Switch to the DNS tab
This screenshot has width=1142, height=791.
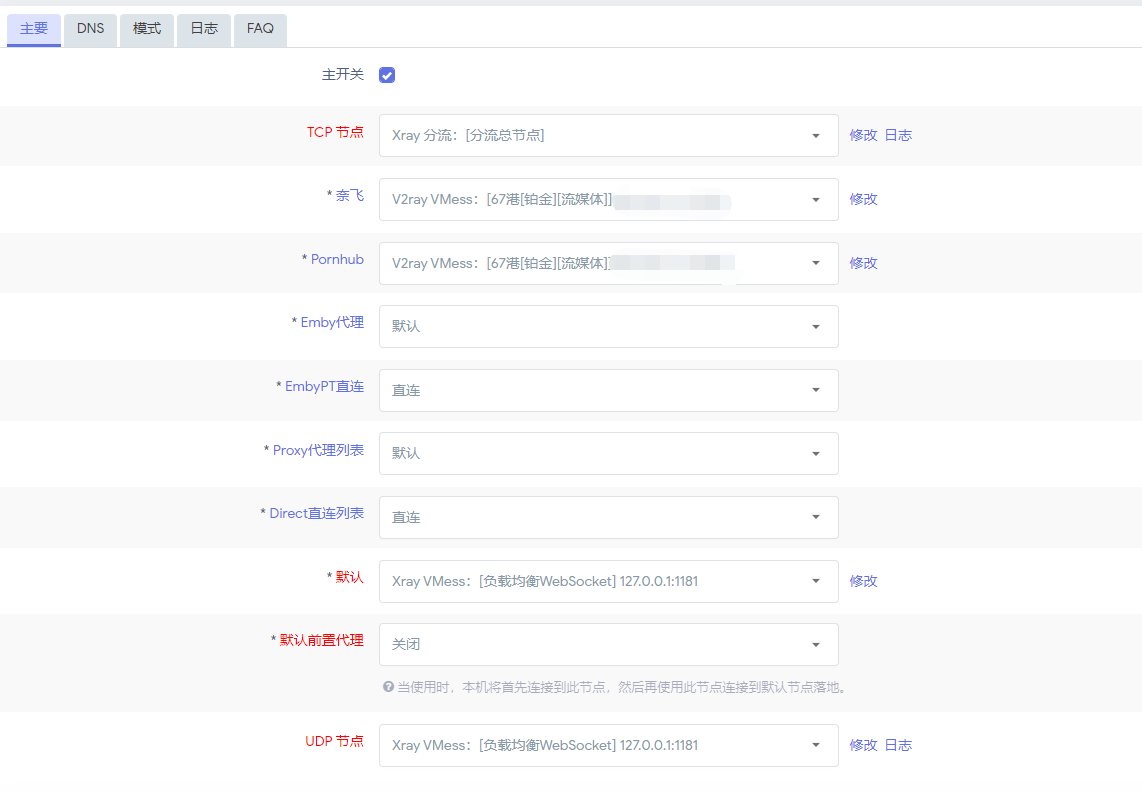(90, 30)
